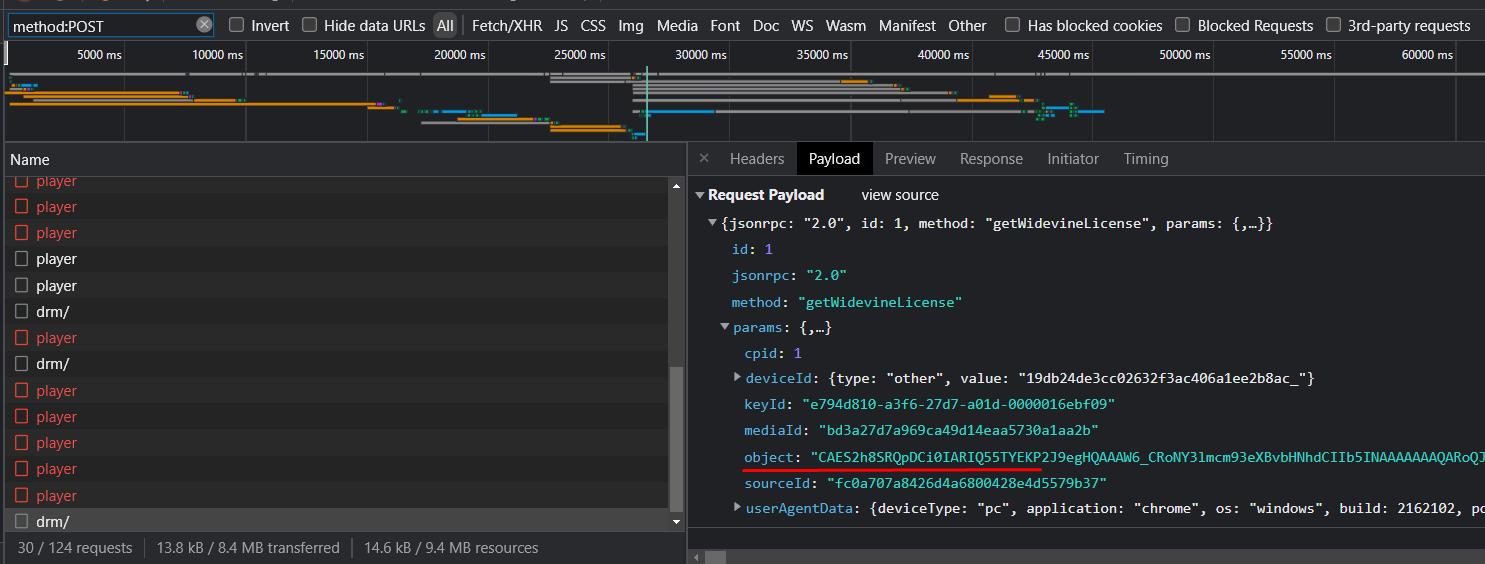Switch to the Headers tab

coord(757,159)
